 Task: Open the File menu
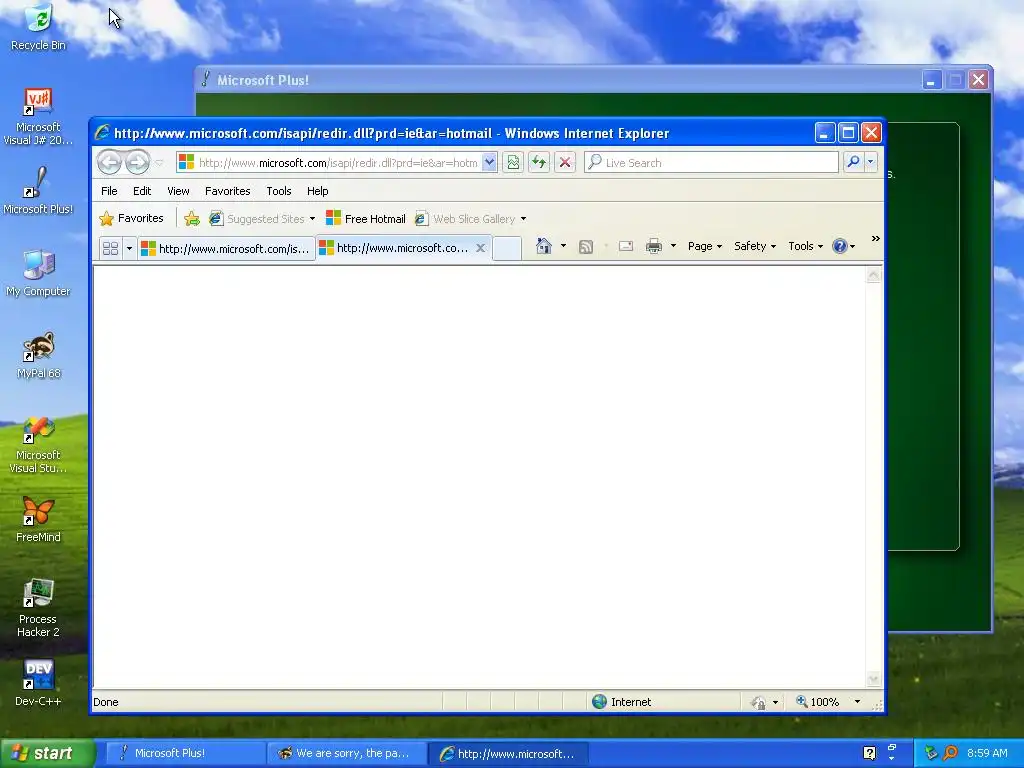click(x=109, y=191)
